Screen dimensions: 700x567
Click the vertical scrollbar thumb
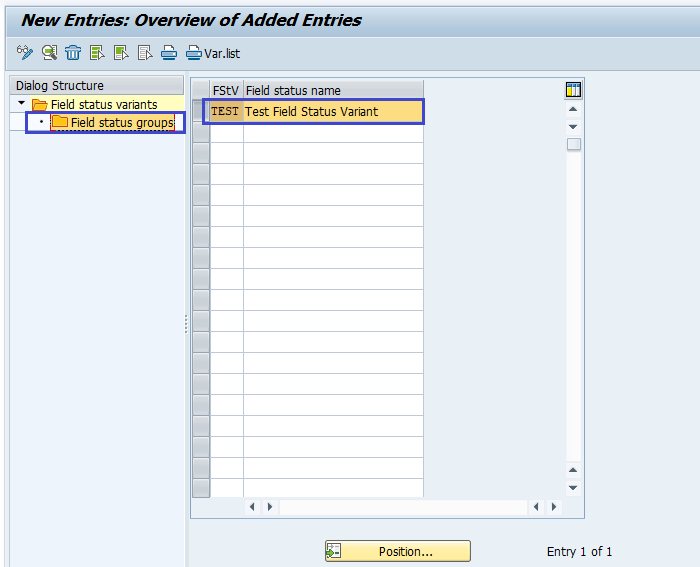pos(574,144)
